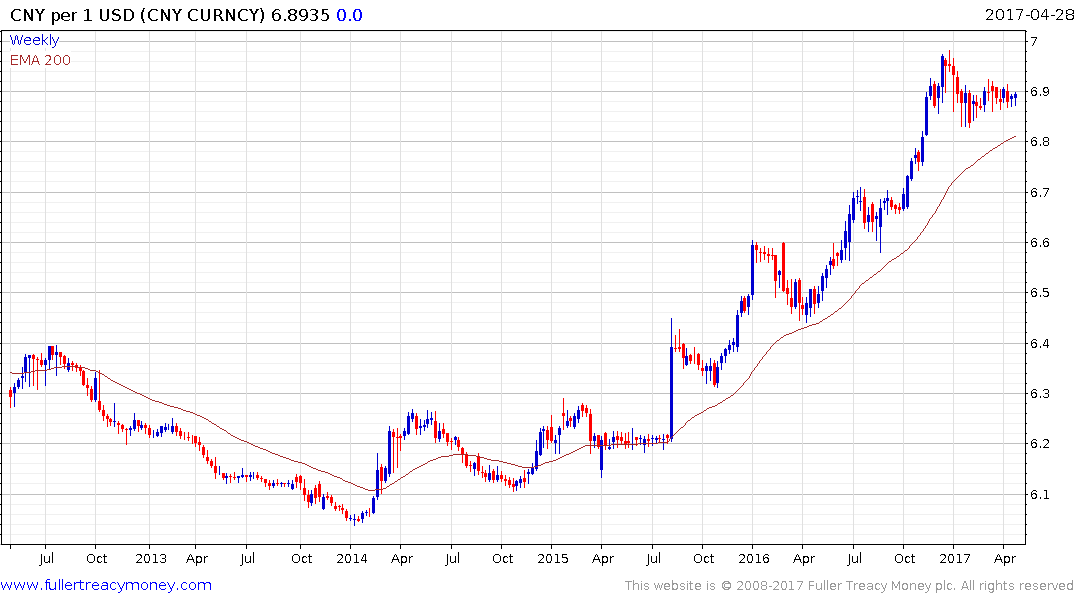Click the blue change value 0.0

(349, 15)
